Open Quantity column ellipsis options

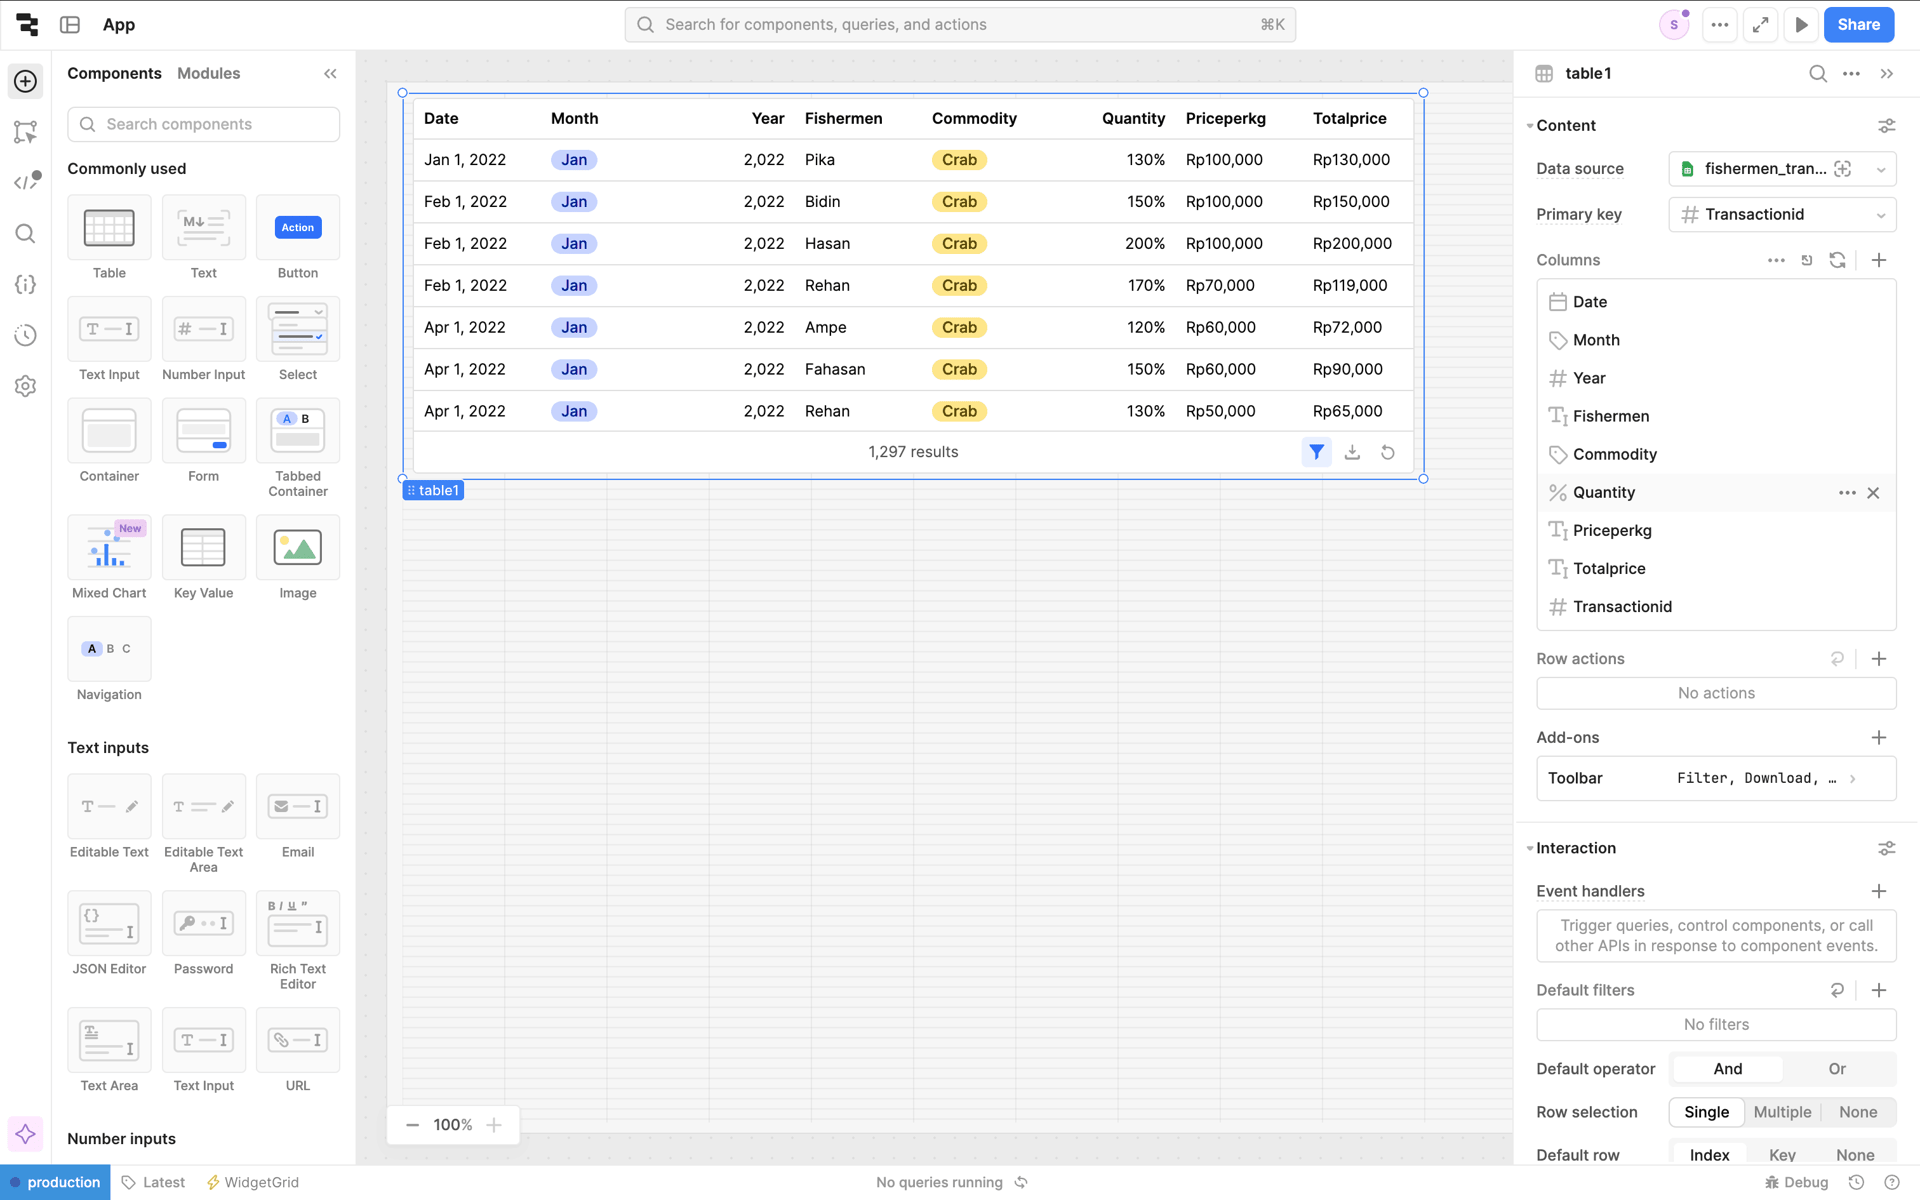1847,492
